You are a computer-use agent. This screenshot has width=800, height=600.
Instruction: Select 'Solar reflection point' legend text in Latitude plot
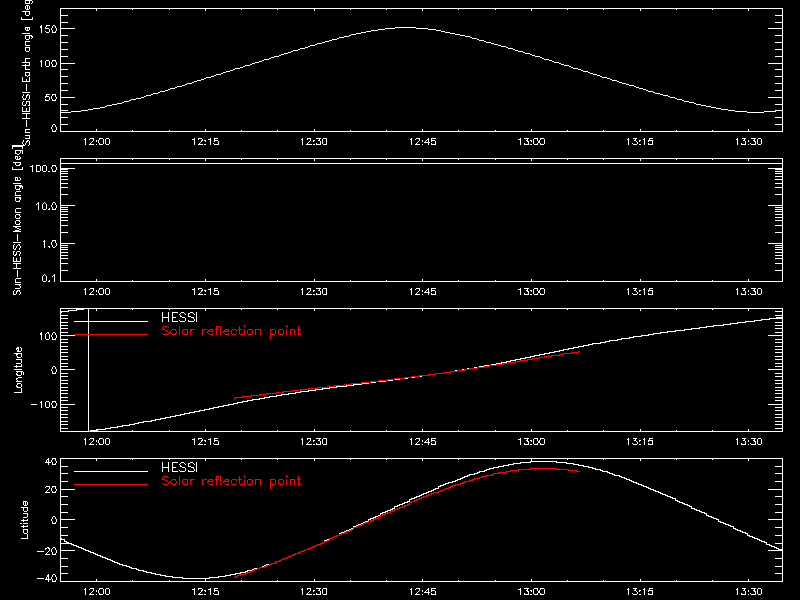[231, 481]
